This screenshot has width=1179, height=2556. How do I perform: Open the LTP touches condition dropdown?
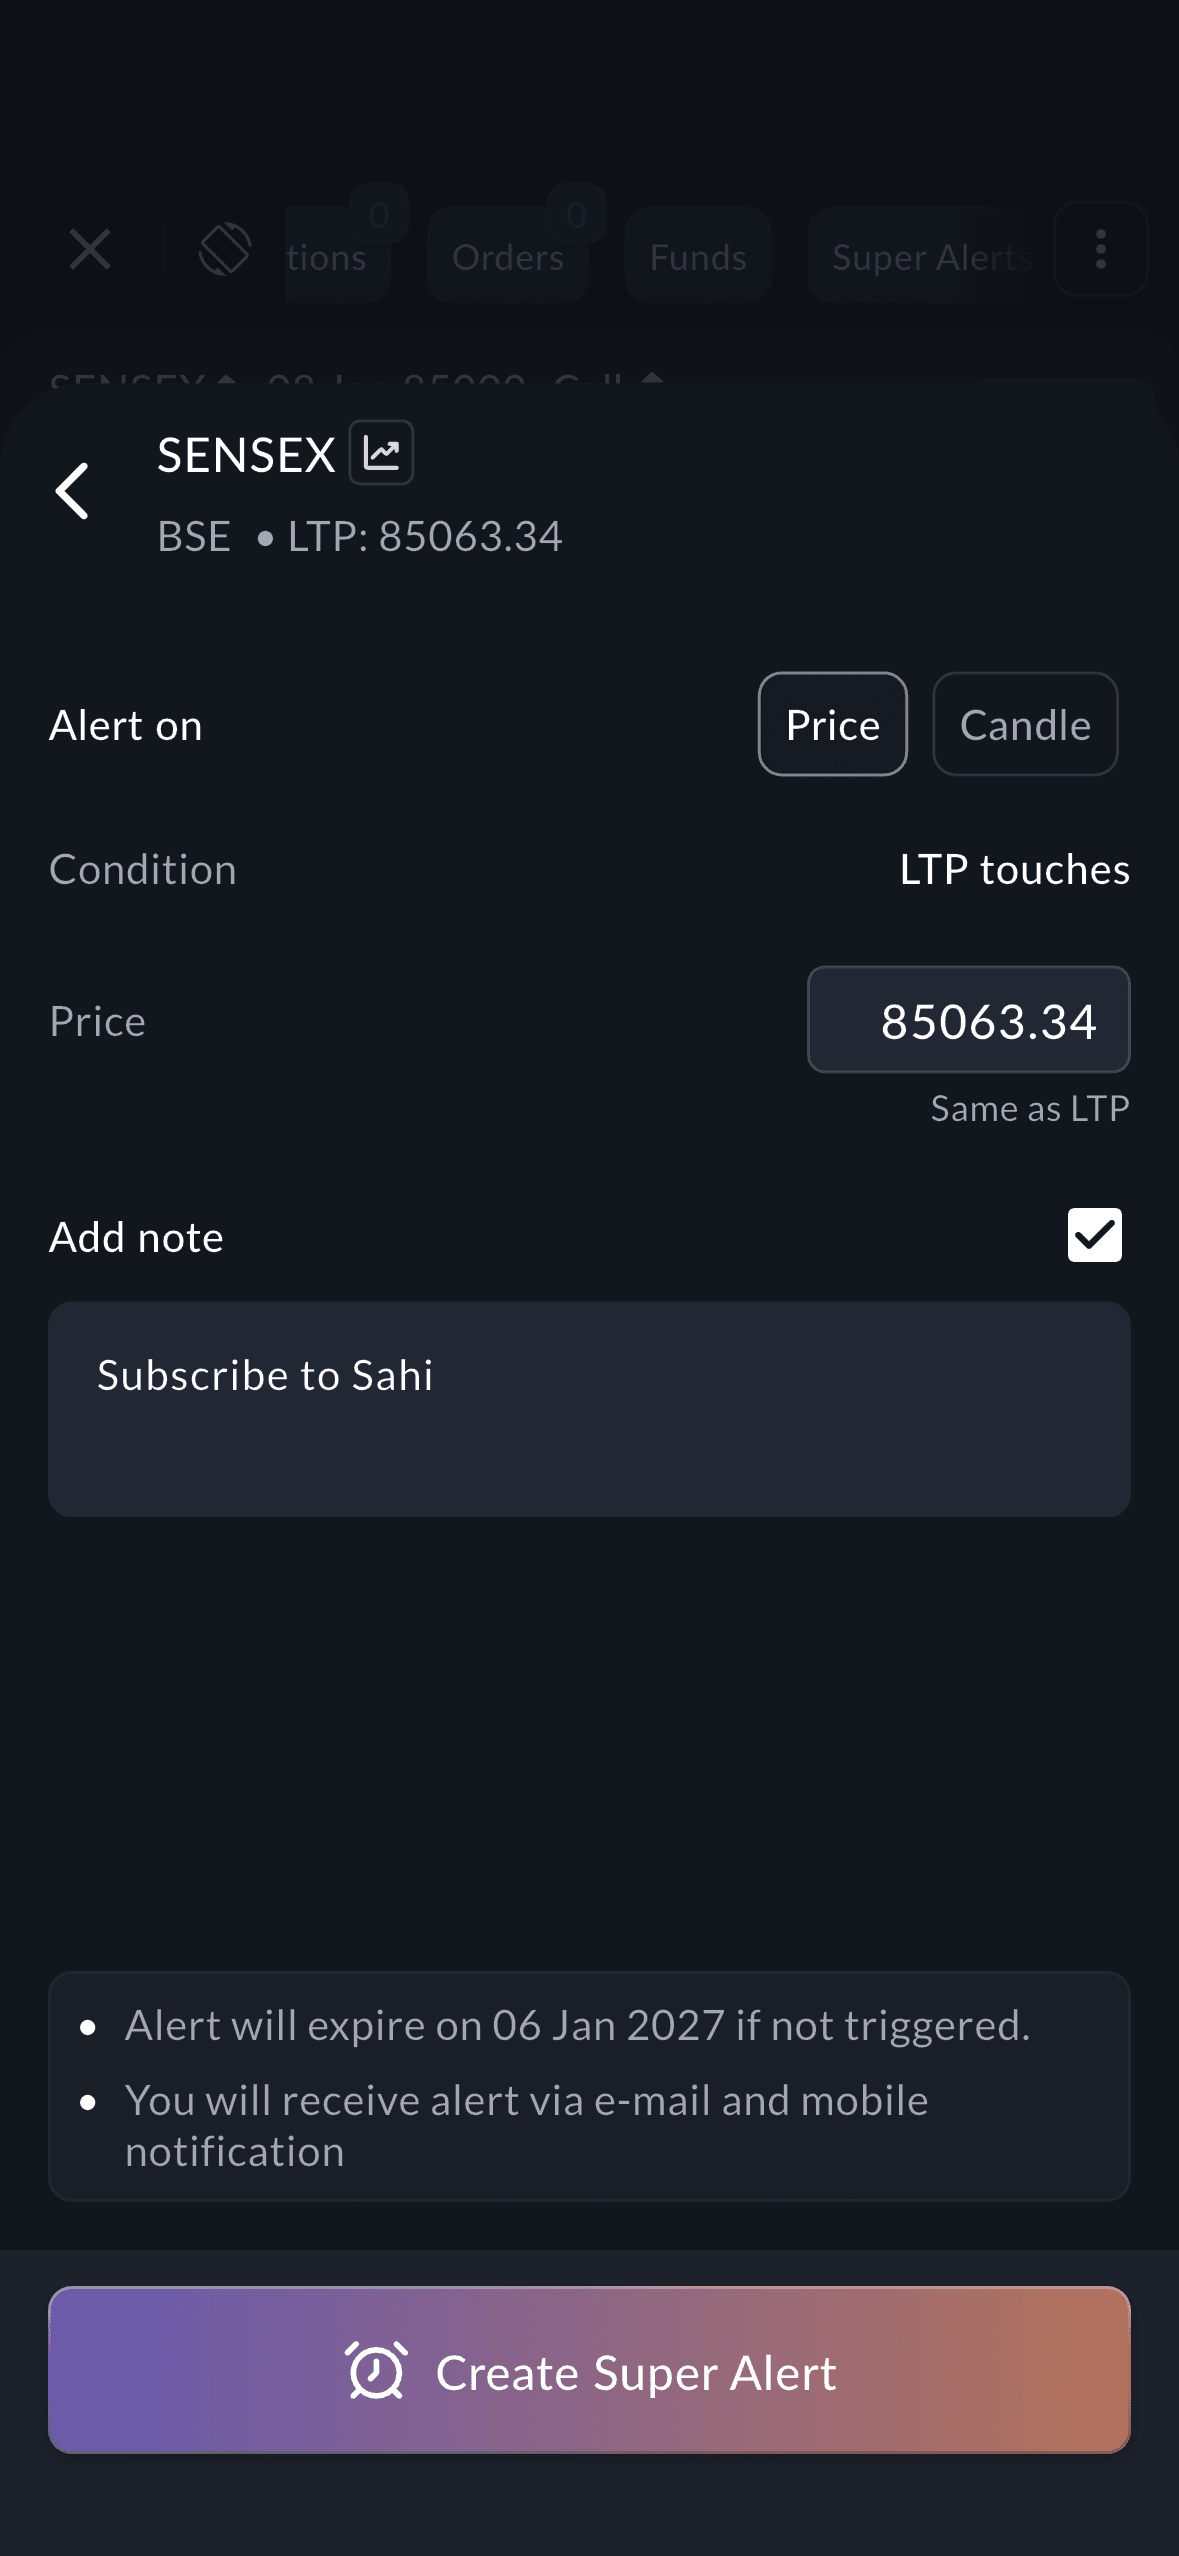coord(1014,870)
